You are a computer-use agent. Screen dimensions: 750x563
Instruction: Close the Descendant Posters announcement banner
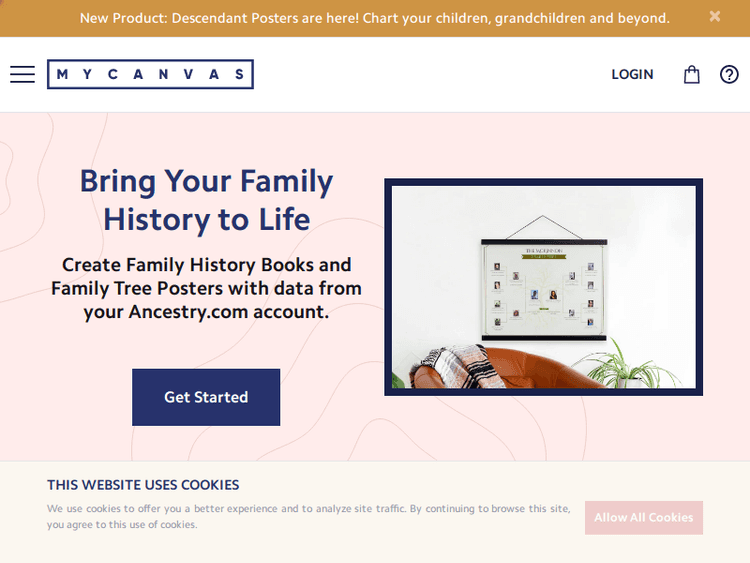tap(715, 17)
